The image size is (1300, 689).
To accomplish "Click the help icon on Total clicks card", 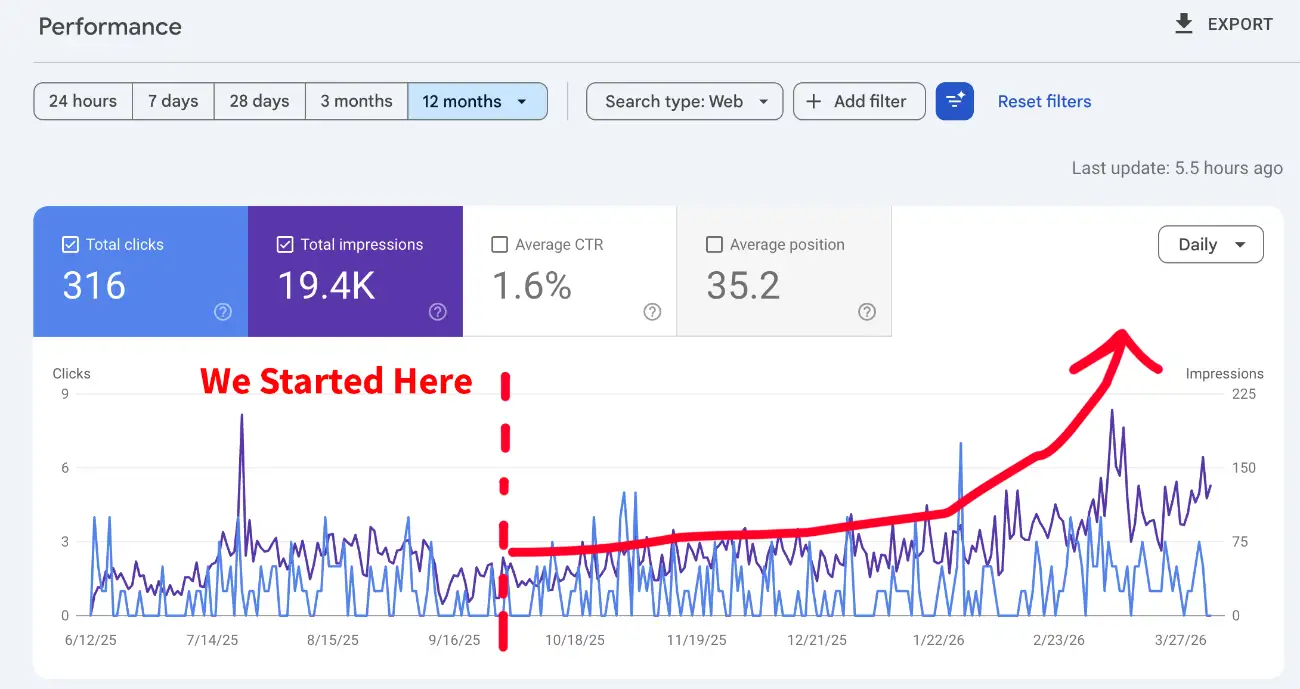I will [x=222, y=312].
